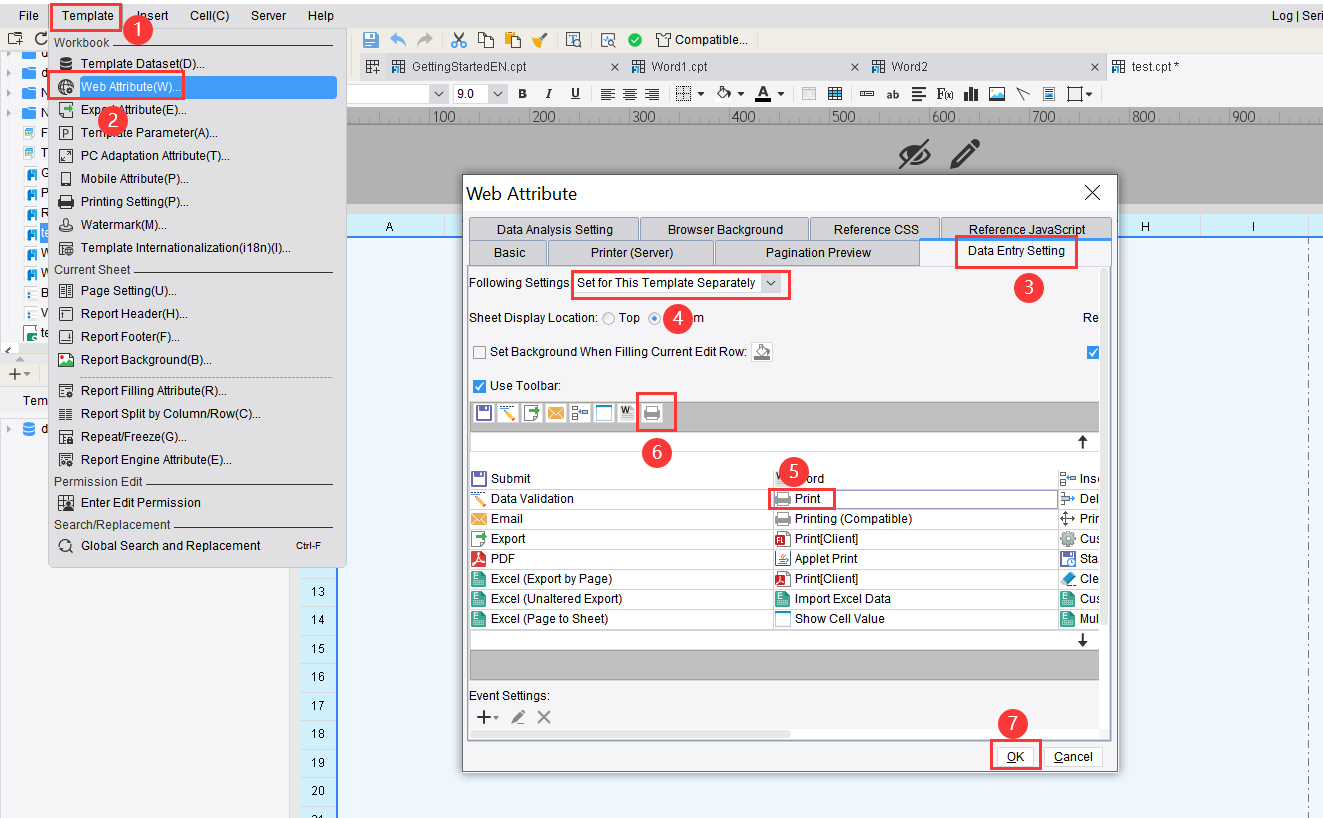Open the border style dropdown arrow
Viewport: 1323px width, 818px height.
point(1088,93)
